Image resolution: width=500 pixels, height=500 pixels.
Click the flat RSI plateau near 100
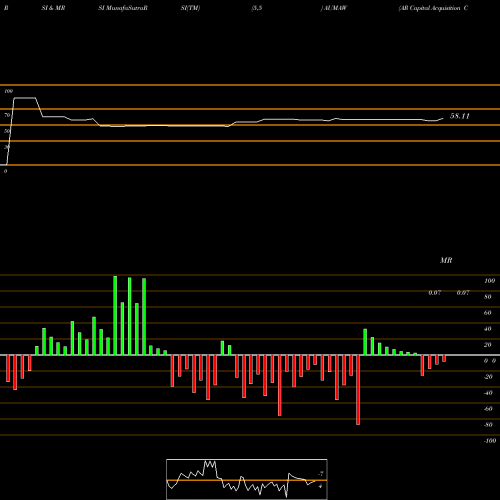[24, 98]
